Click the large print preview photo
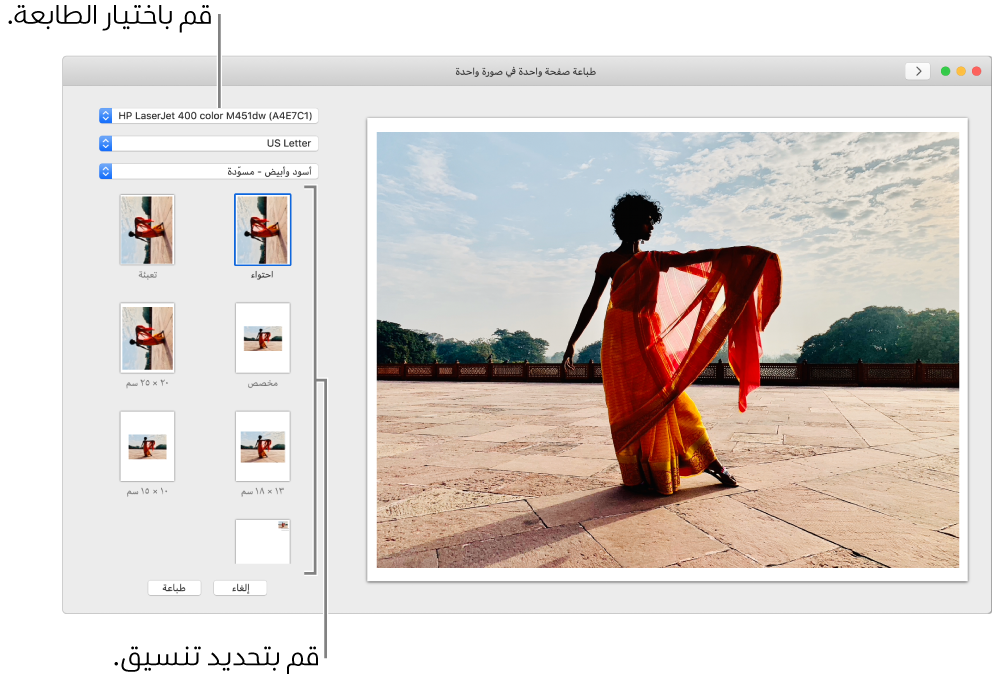Viewport: 992px width, 681px height. 667,349
